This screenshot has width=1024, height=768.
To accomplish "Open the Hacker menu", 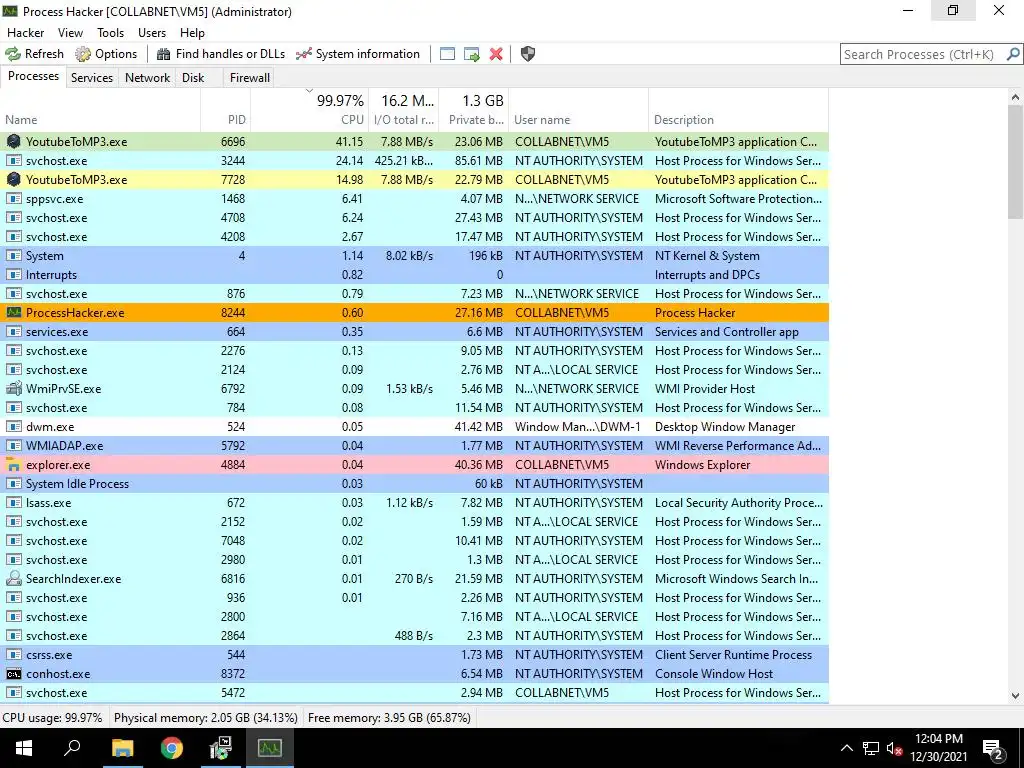I will [x=25, y=33].
